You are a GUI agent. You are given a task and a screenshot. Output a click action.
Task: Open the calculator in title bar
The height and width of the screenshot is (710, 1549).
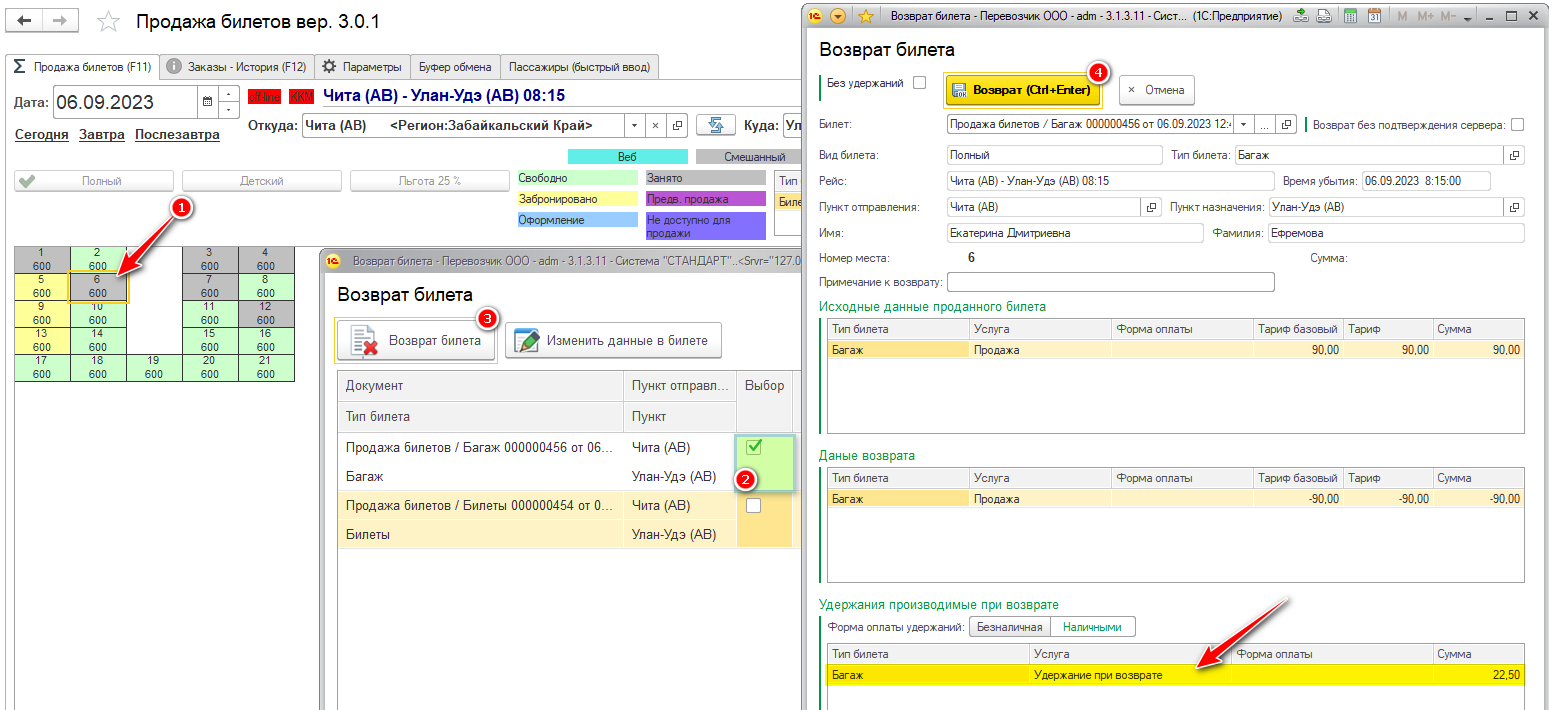coord(1350,16)
